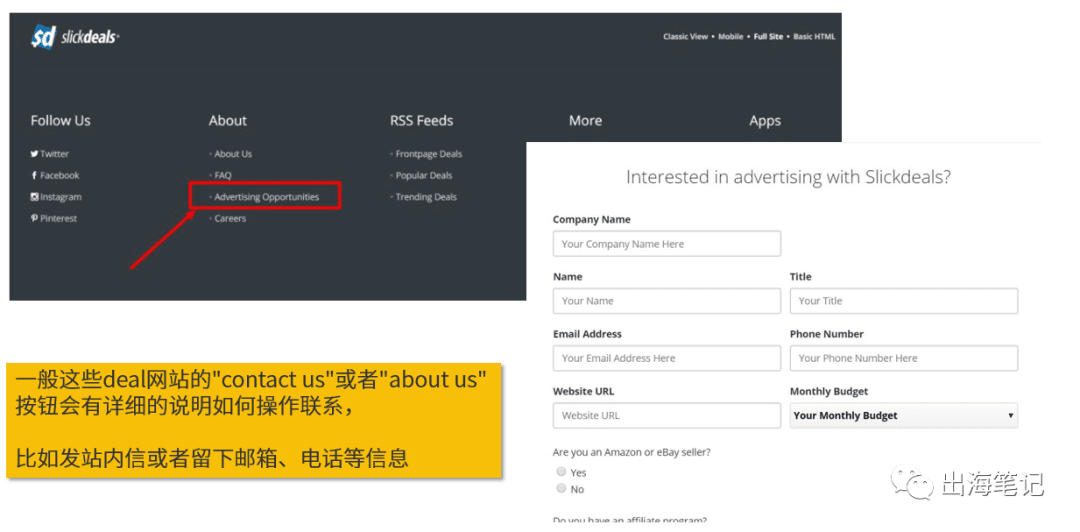1080x532 pixels.
Task: Switch to Classic View
Action: click(x=685, y=37)
